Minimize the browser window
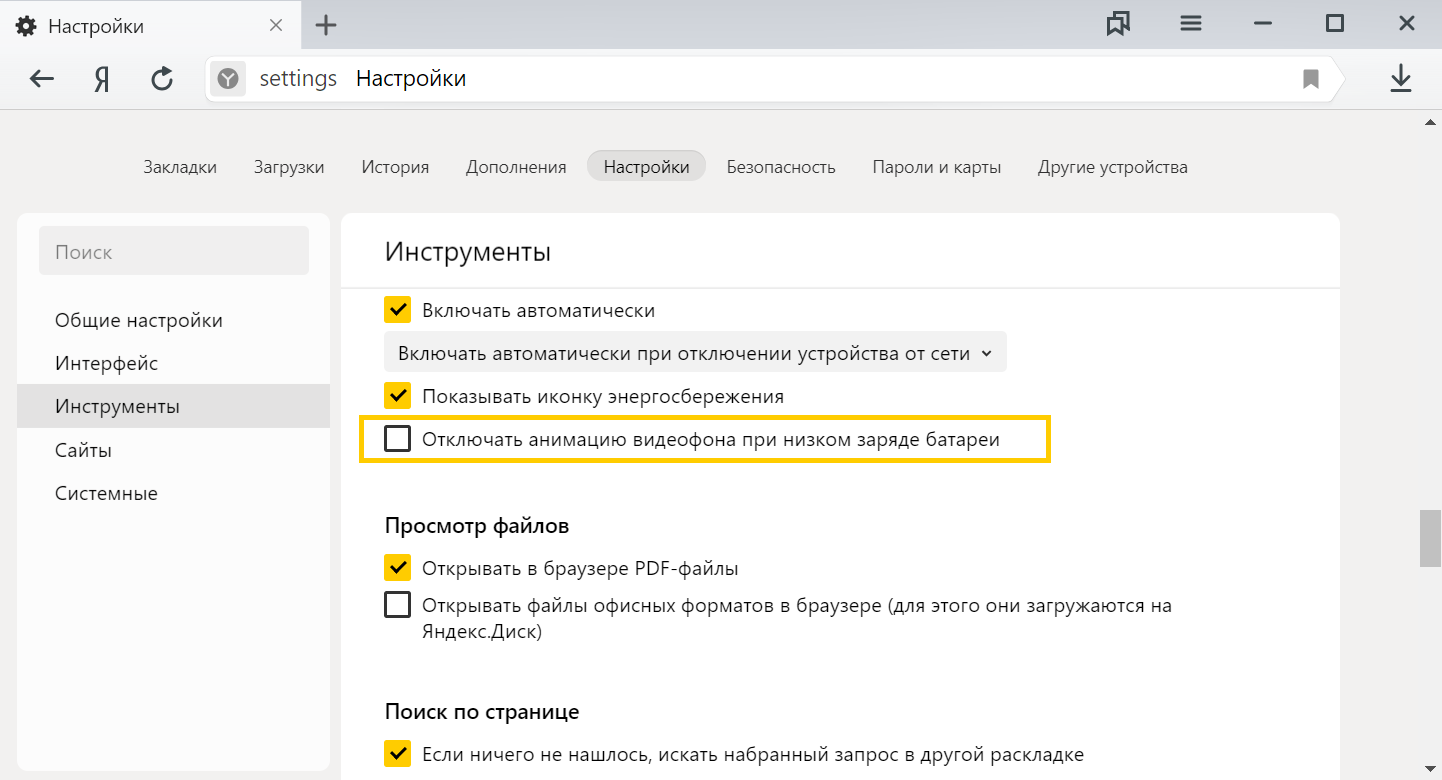 pos(1262,24)
